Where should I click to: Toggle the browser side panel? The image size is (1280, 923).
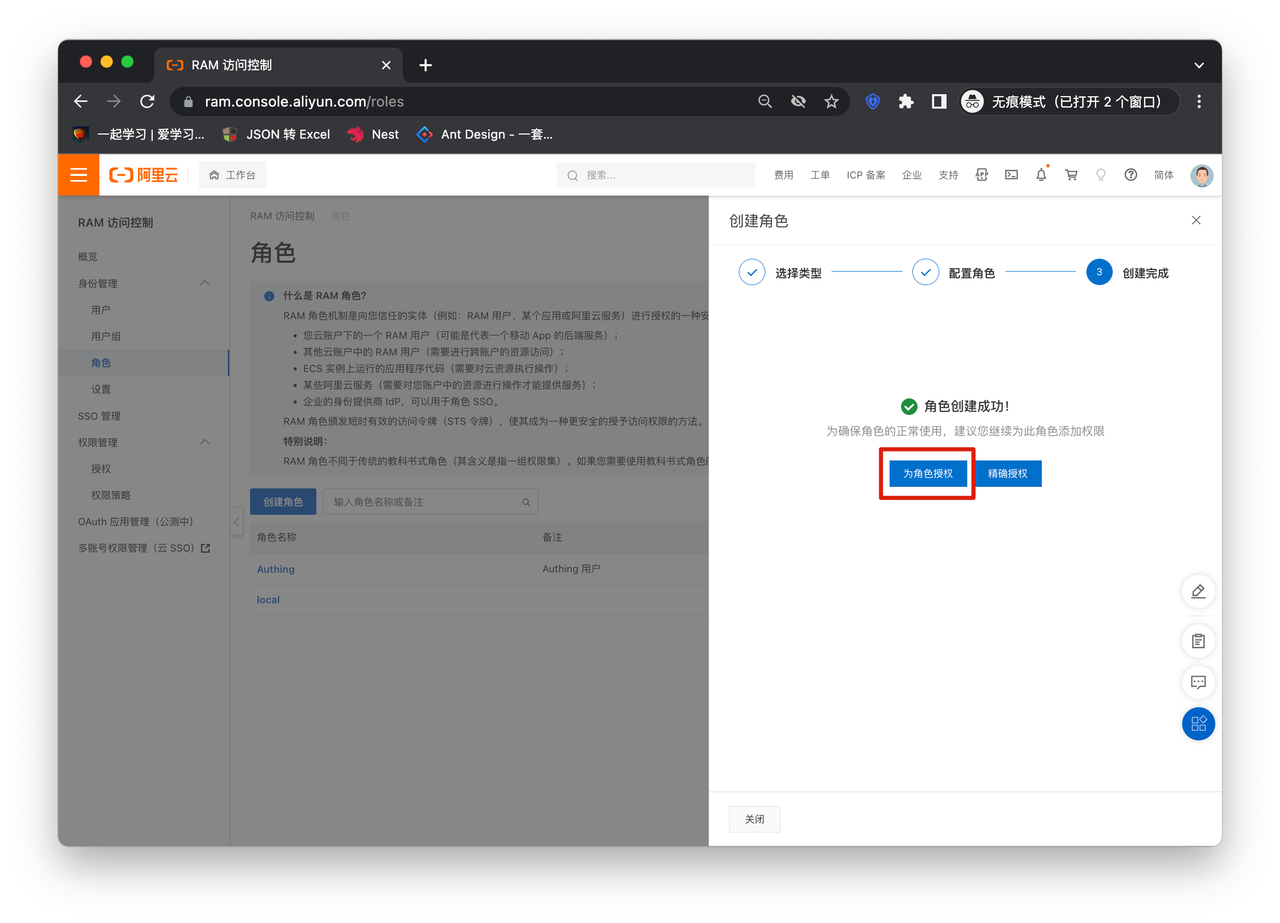click(x=939, y=101)
